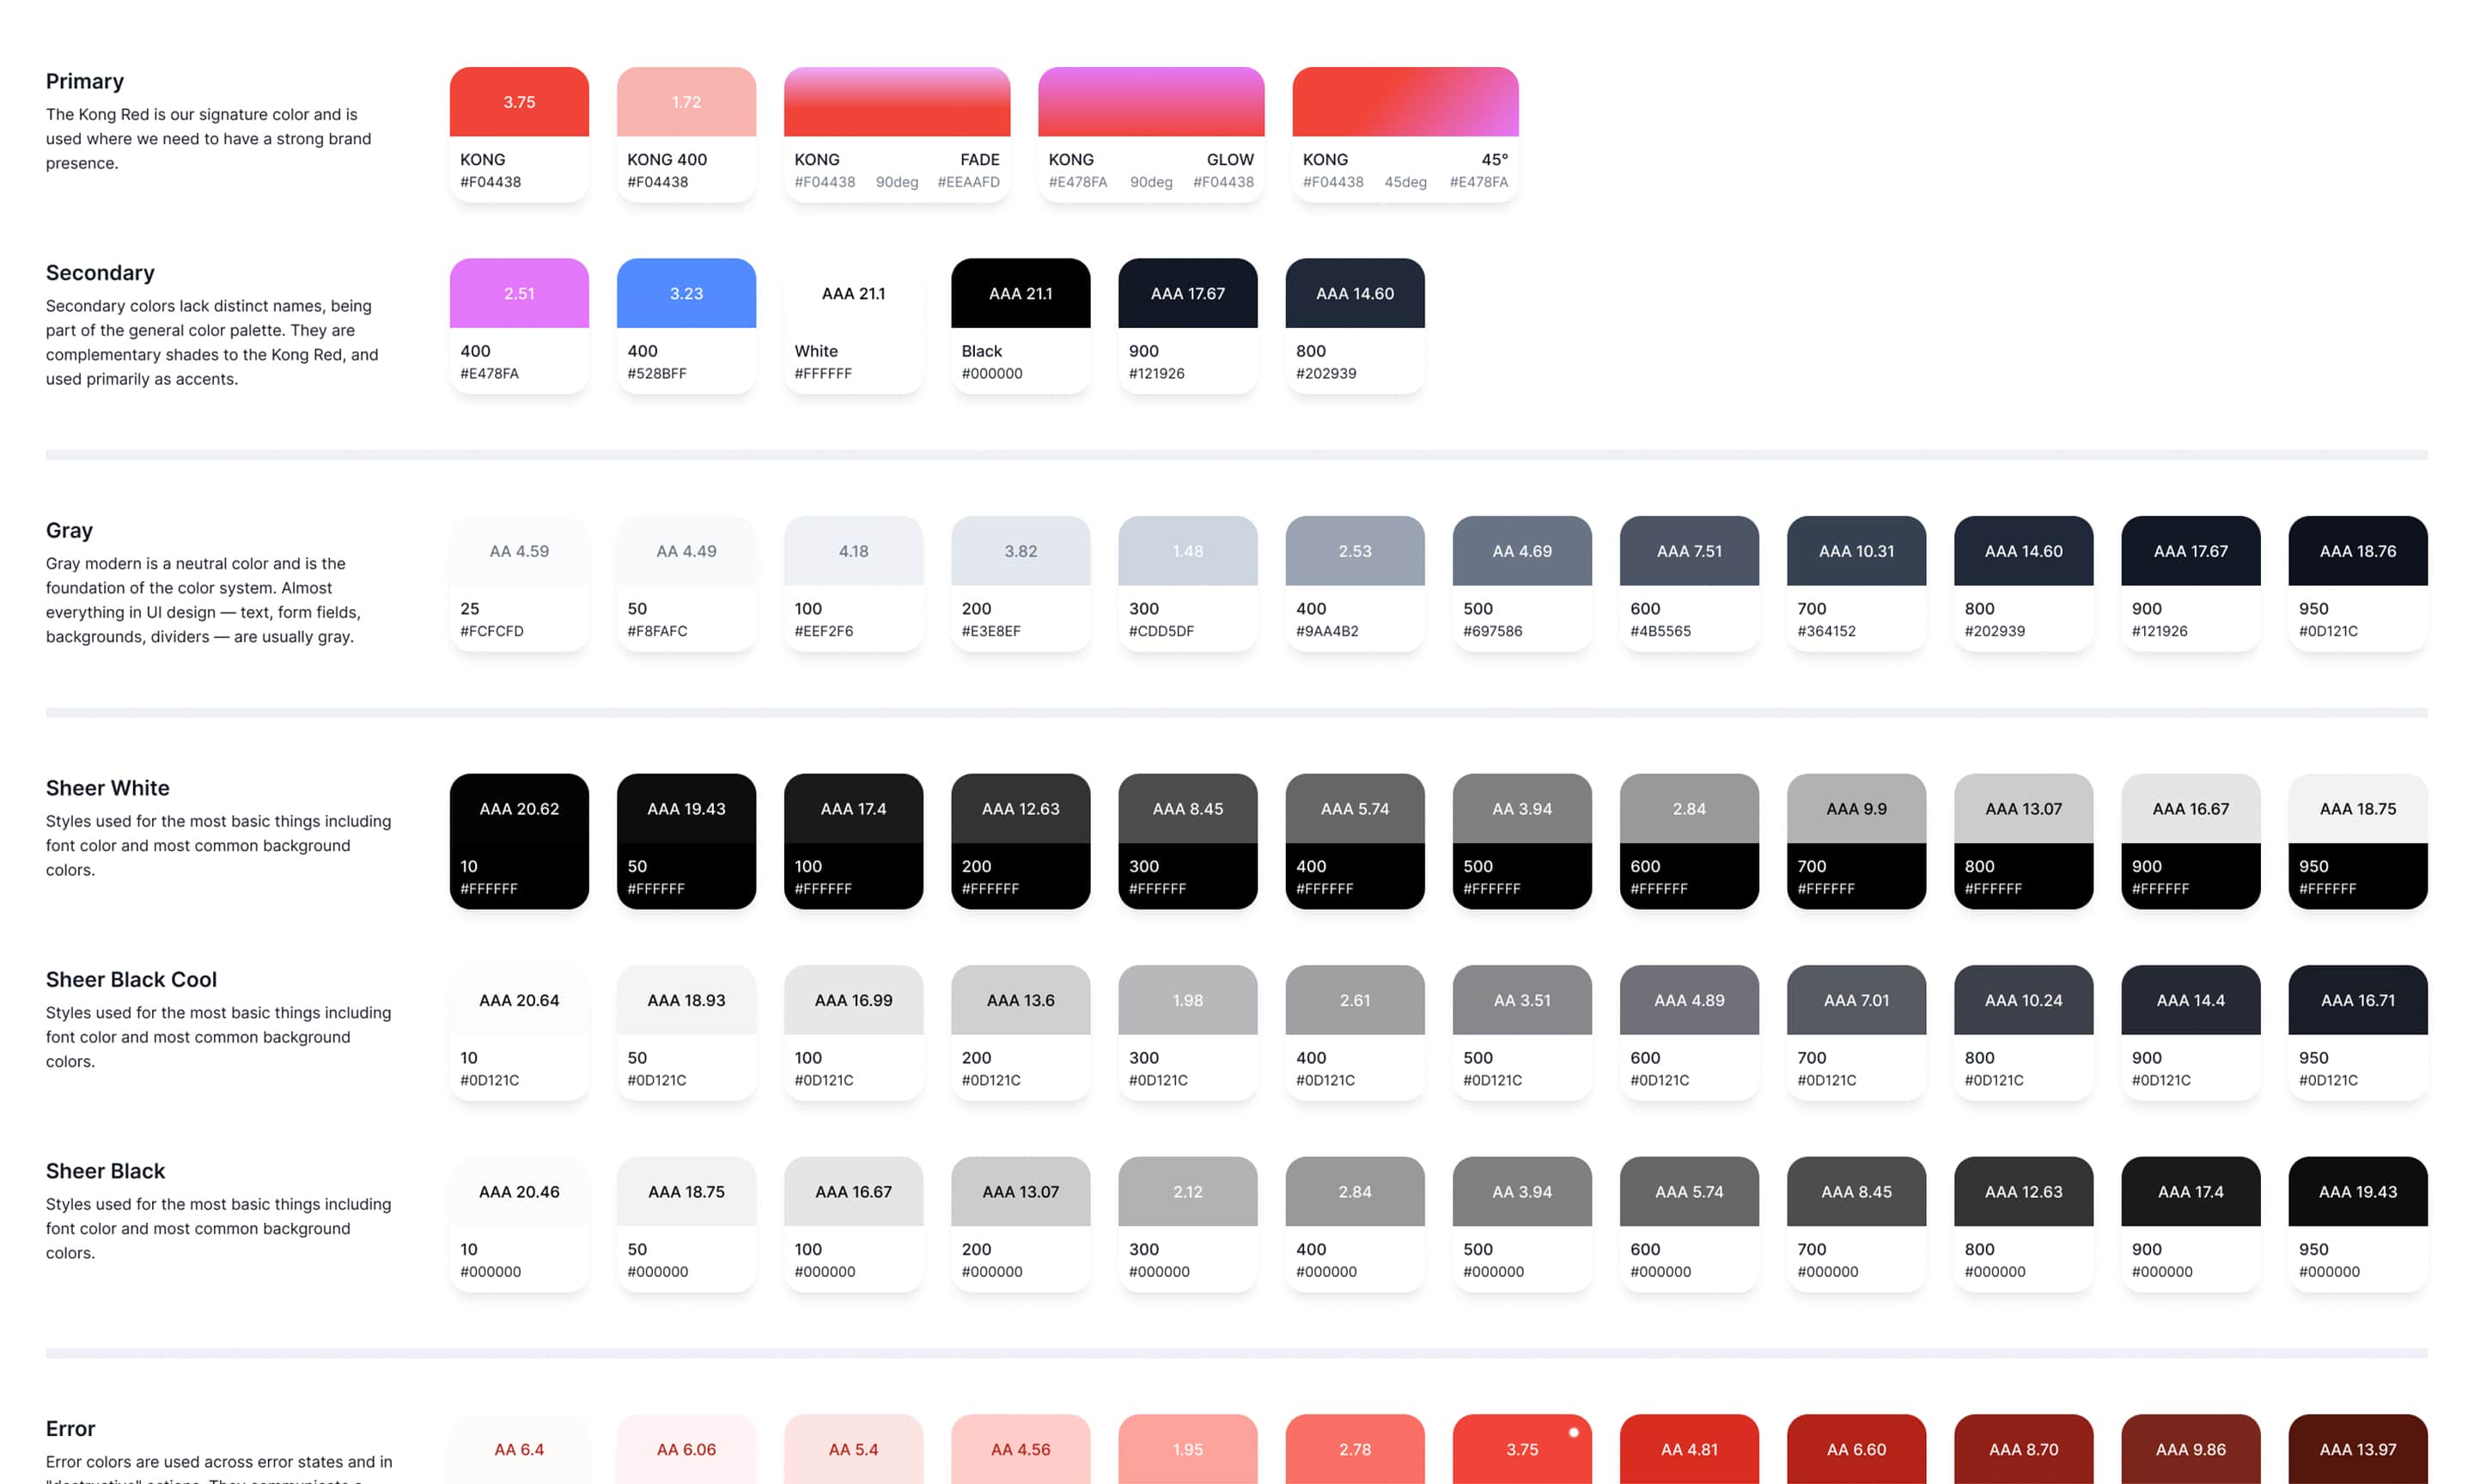Select Sheer White 50 swatch AAA 19.43
Viewport: 2474px width, 1484px height.
(686, 841)
